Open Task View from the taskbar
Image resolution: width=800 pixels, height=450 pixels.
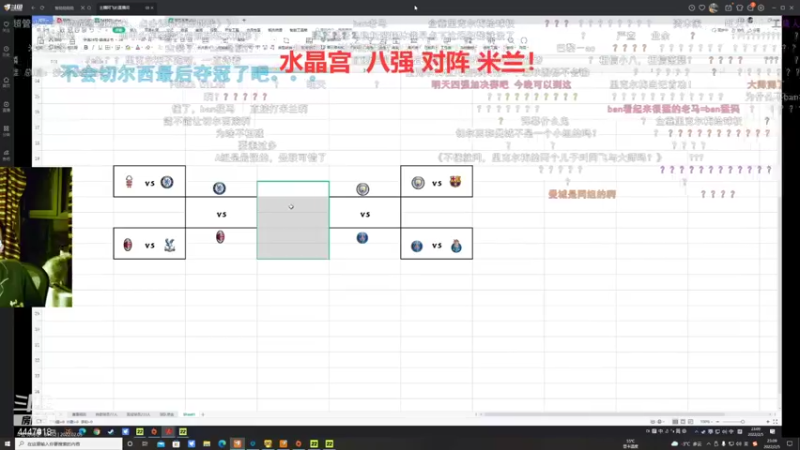pyautogui.click(x=145, y=444)
